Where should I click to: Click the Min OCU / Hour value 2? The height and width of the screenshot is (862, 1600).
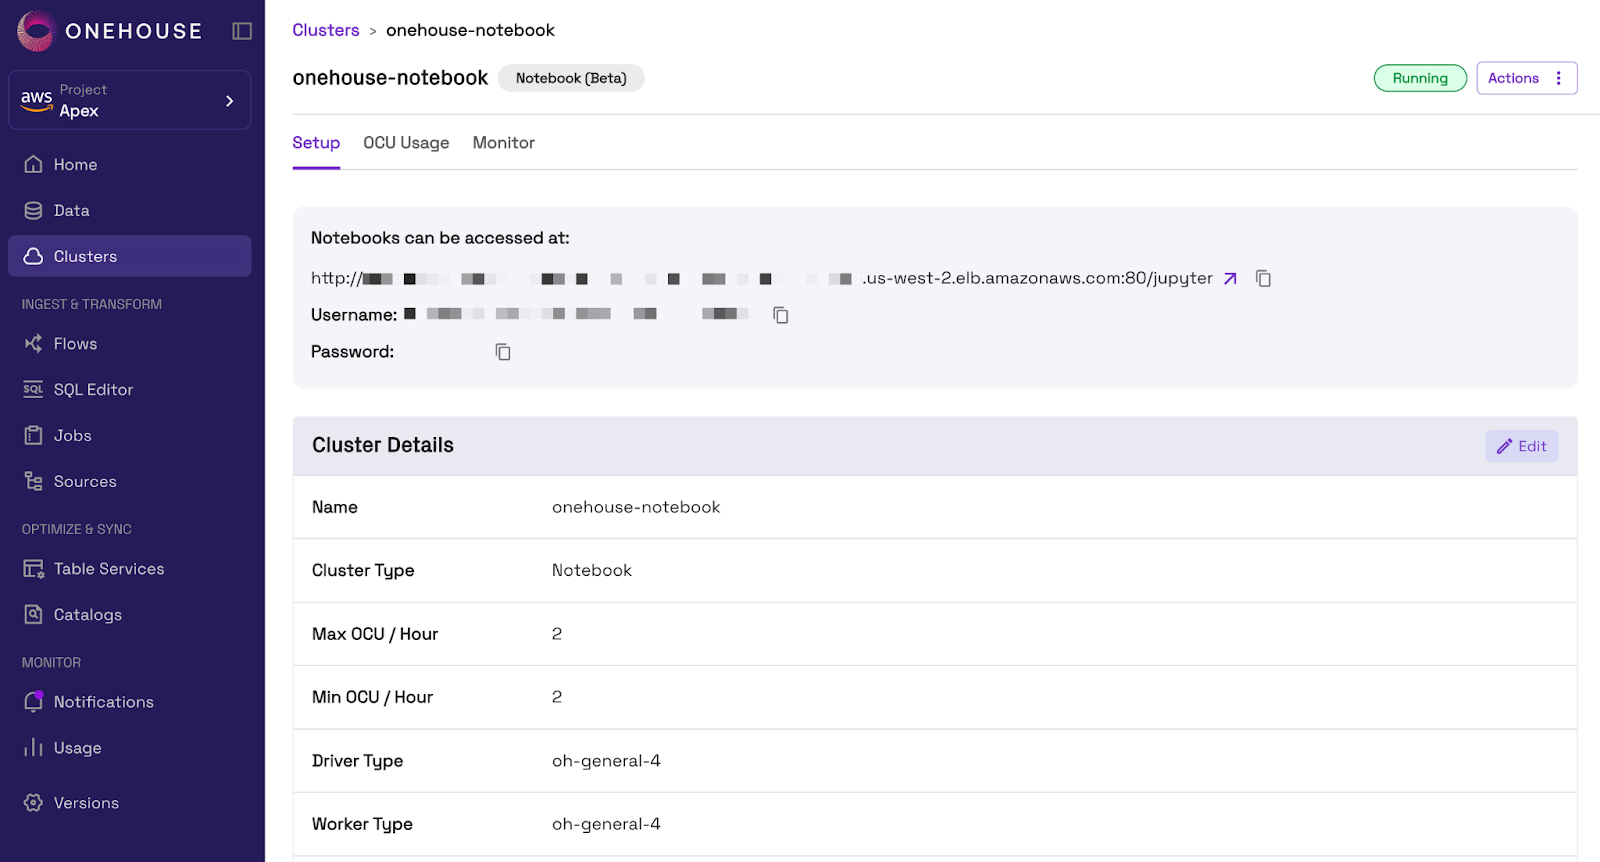[557, 697]
